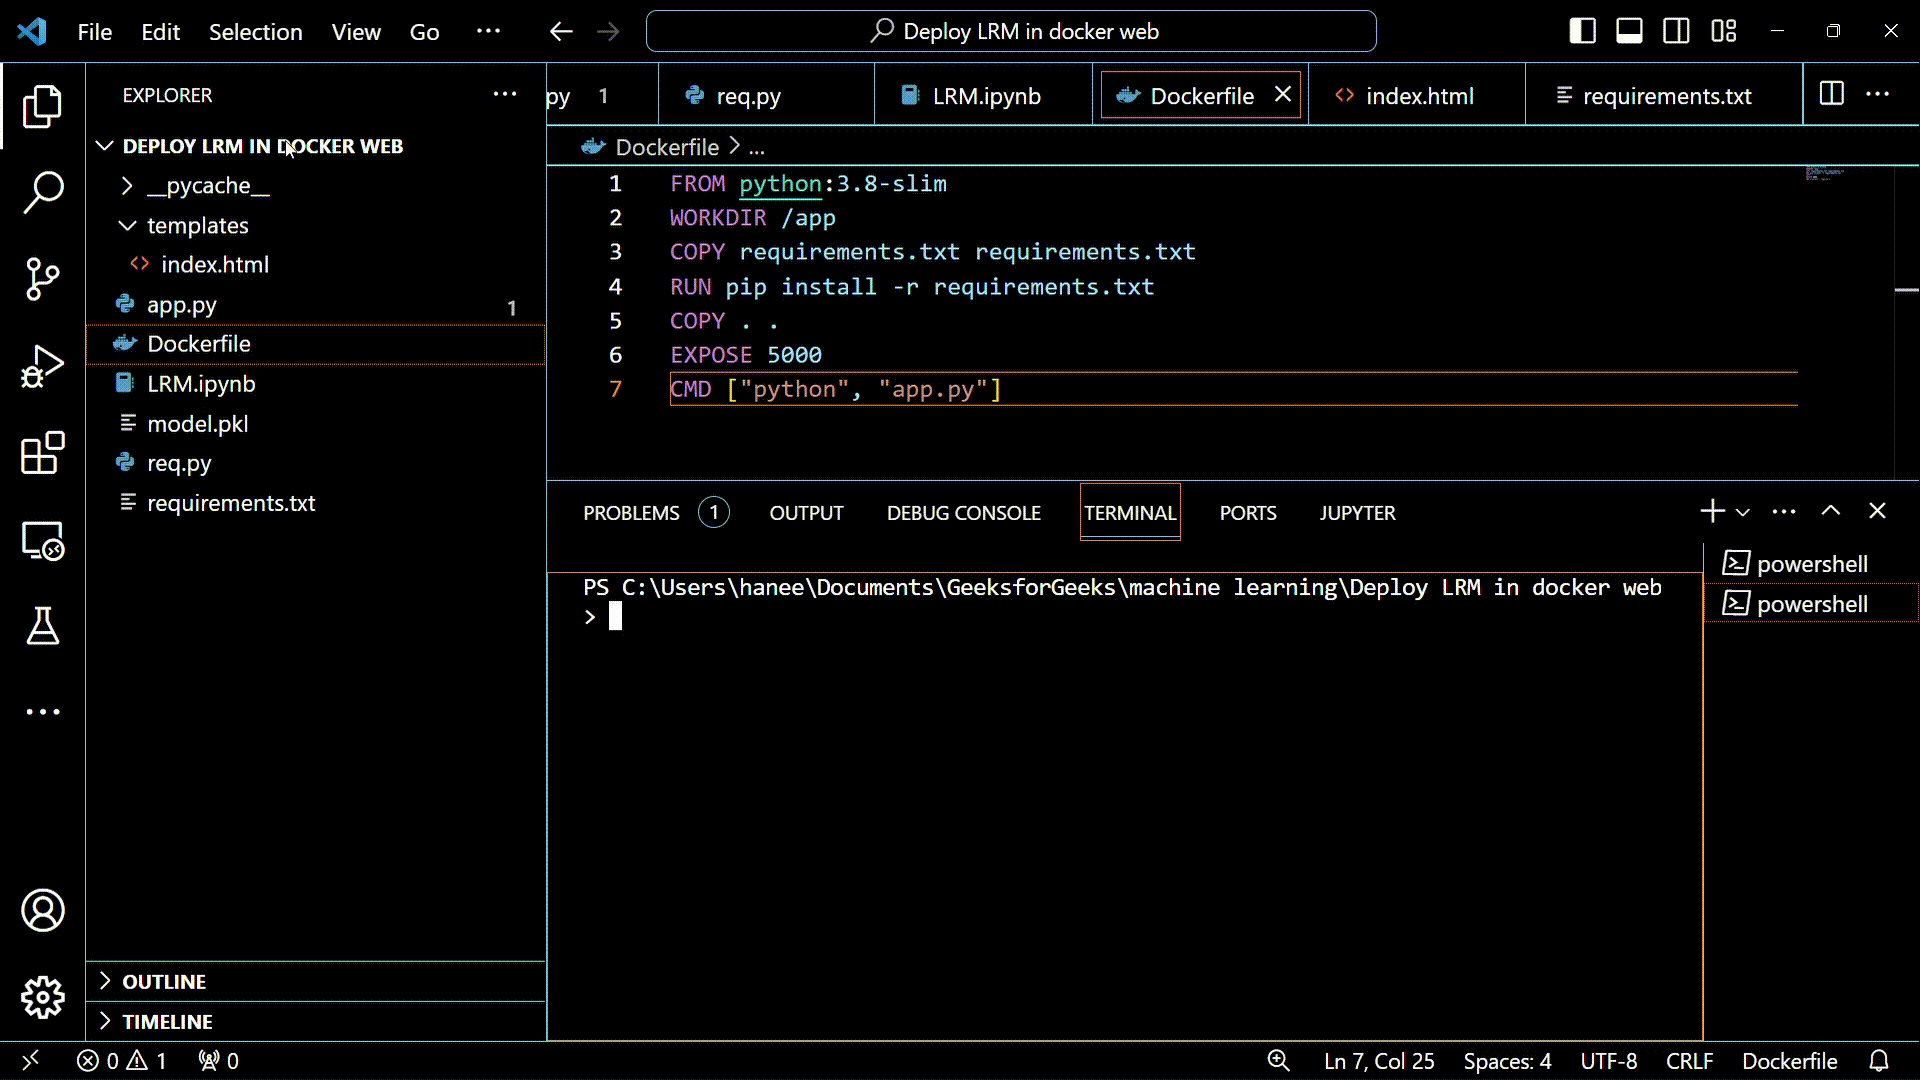Open the Testing flask view
1920x1080 pixels.
pos(42,626)
